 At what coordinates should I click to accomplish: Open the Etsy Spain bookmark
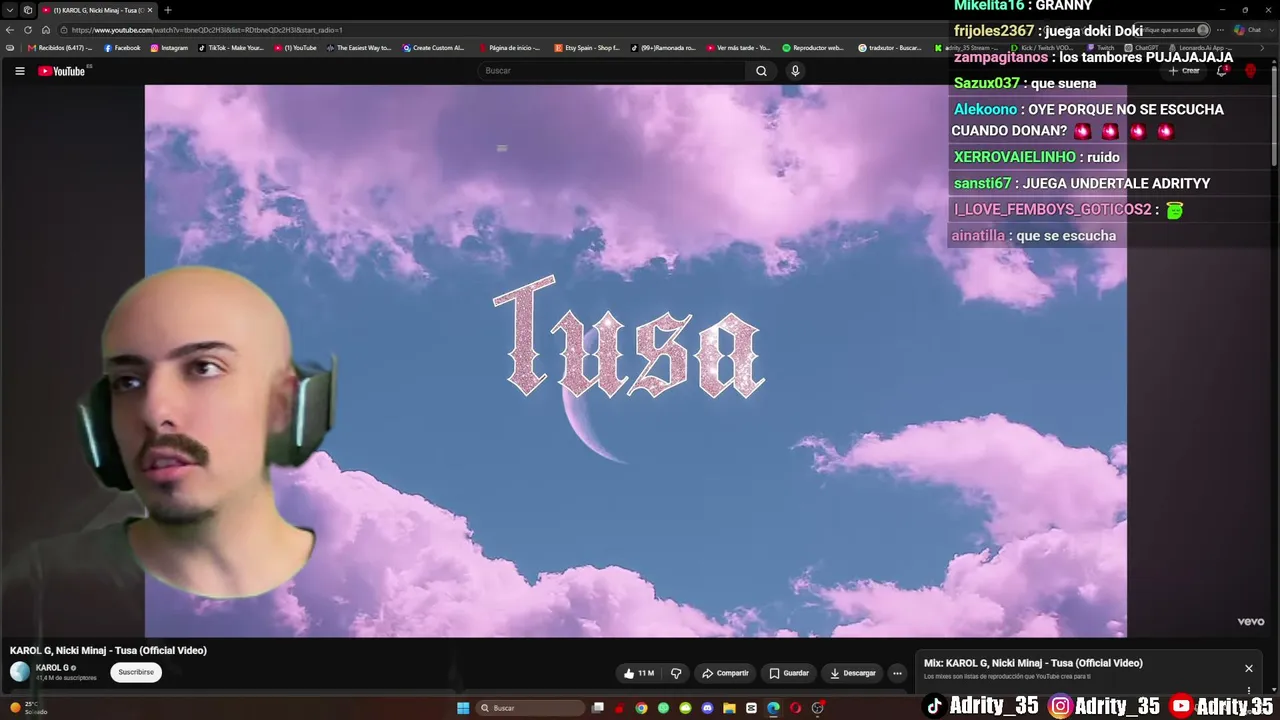tap(588, 48)
